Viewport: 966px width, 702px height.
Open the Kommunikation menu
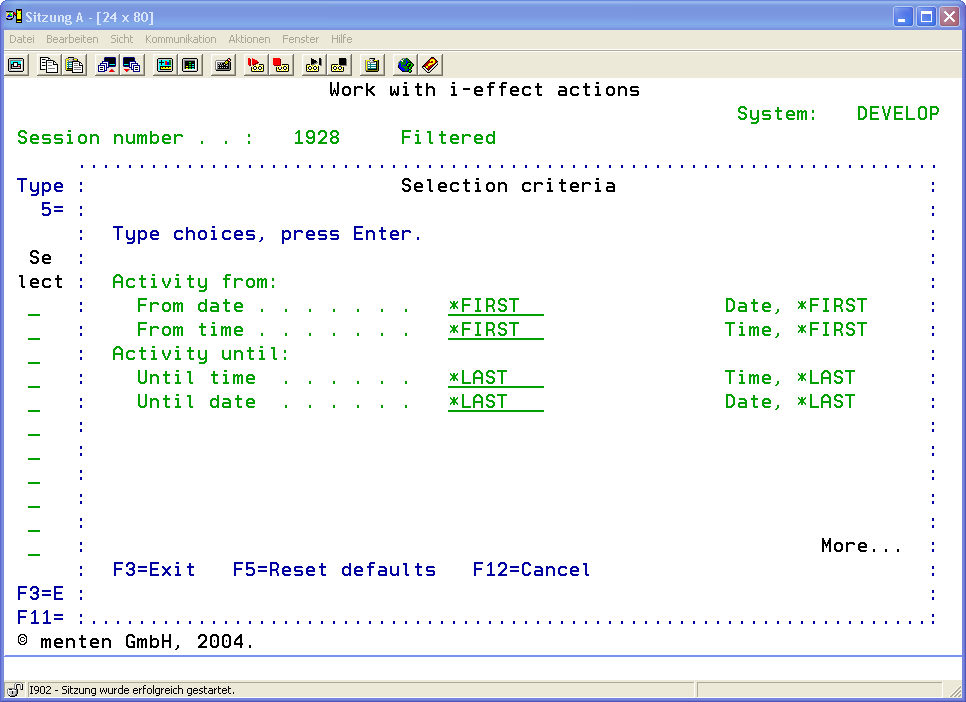pyautogui.click(x=180, y=39)
